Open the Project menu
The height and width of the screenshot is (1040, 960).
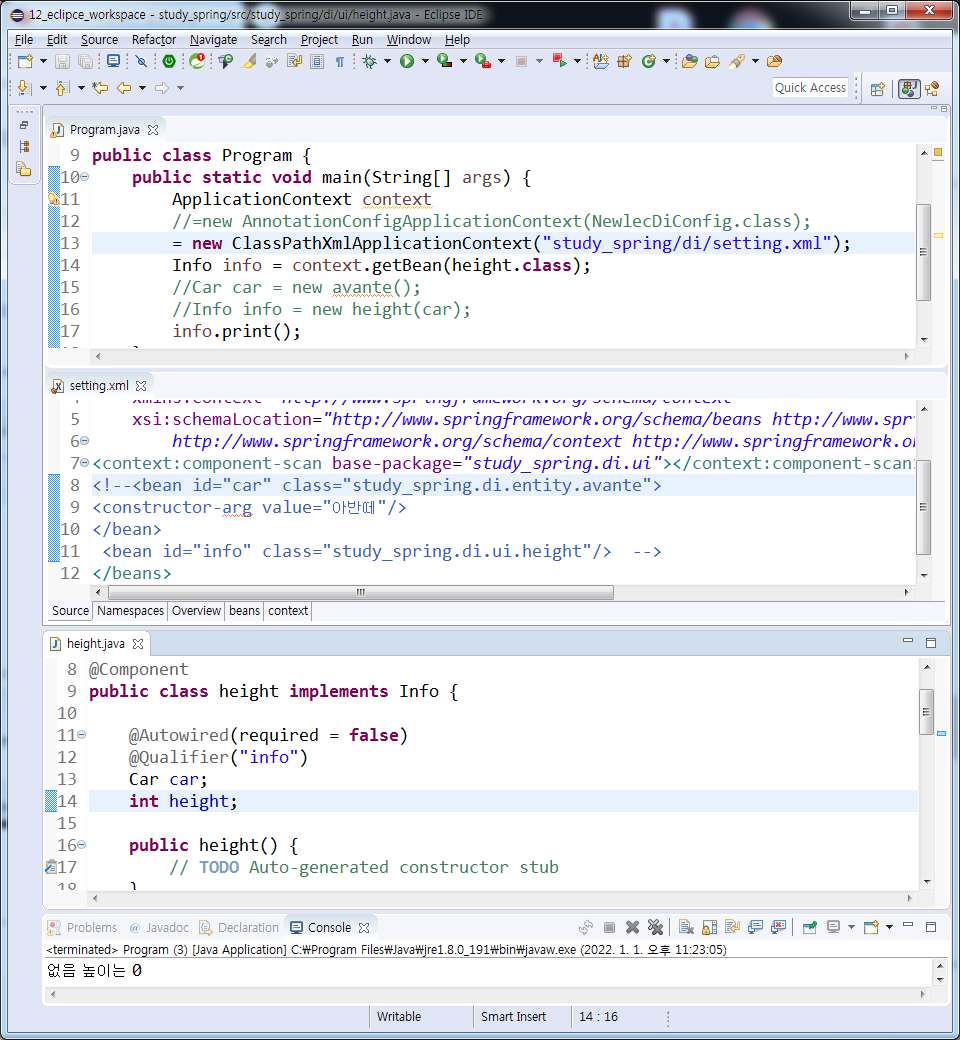point(319,40)
